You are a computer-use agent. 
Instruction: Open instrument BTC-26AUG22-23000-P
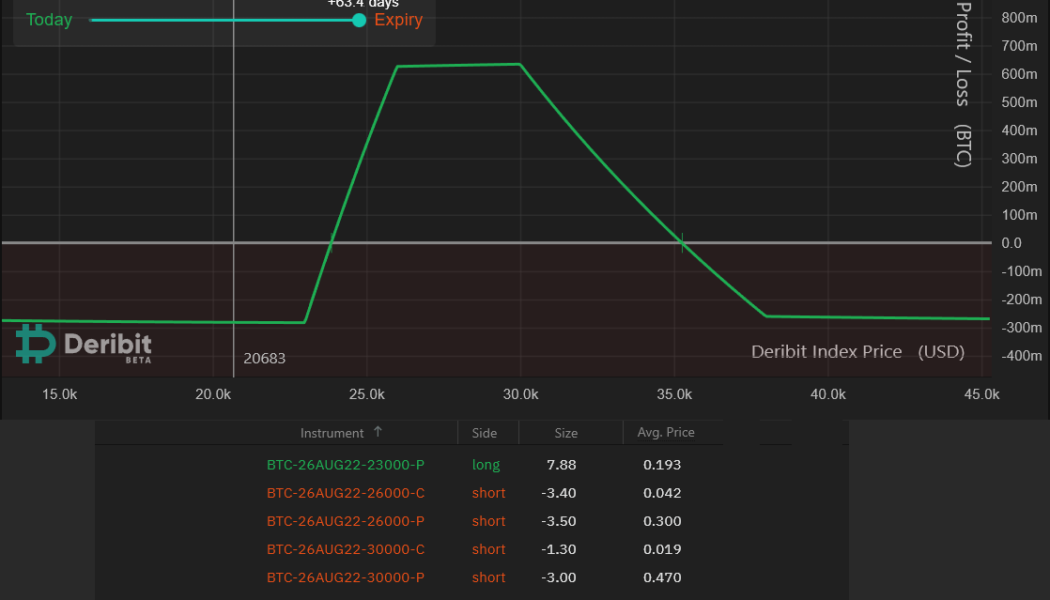coord(343,464)
